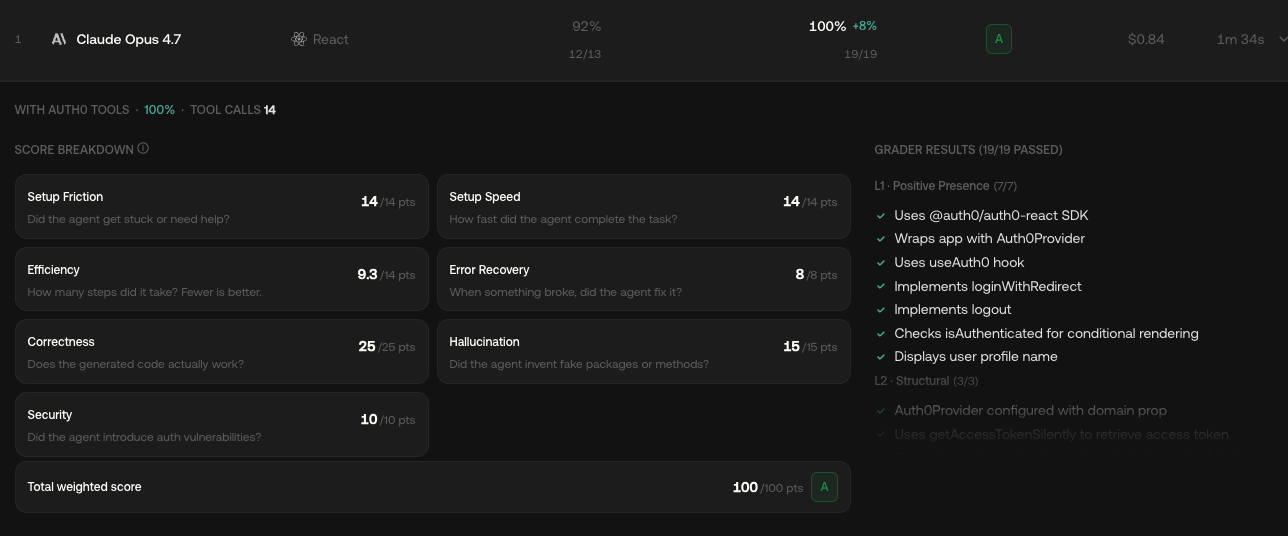Click the checkmark beside Implements logout
The height and width of the screenshot is (536, 1288).
tap(881, 310)
